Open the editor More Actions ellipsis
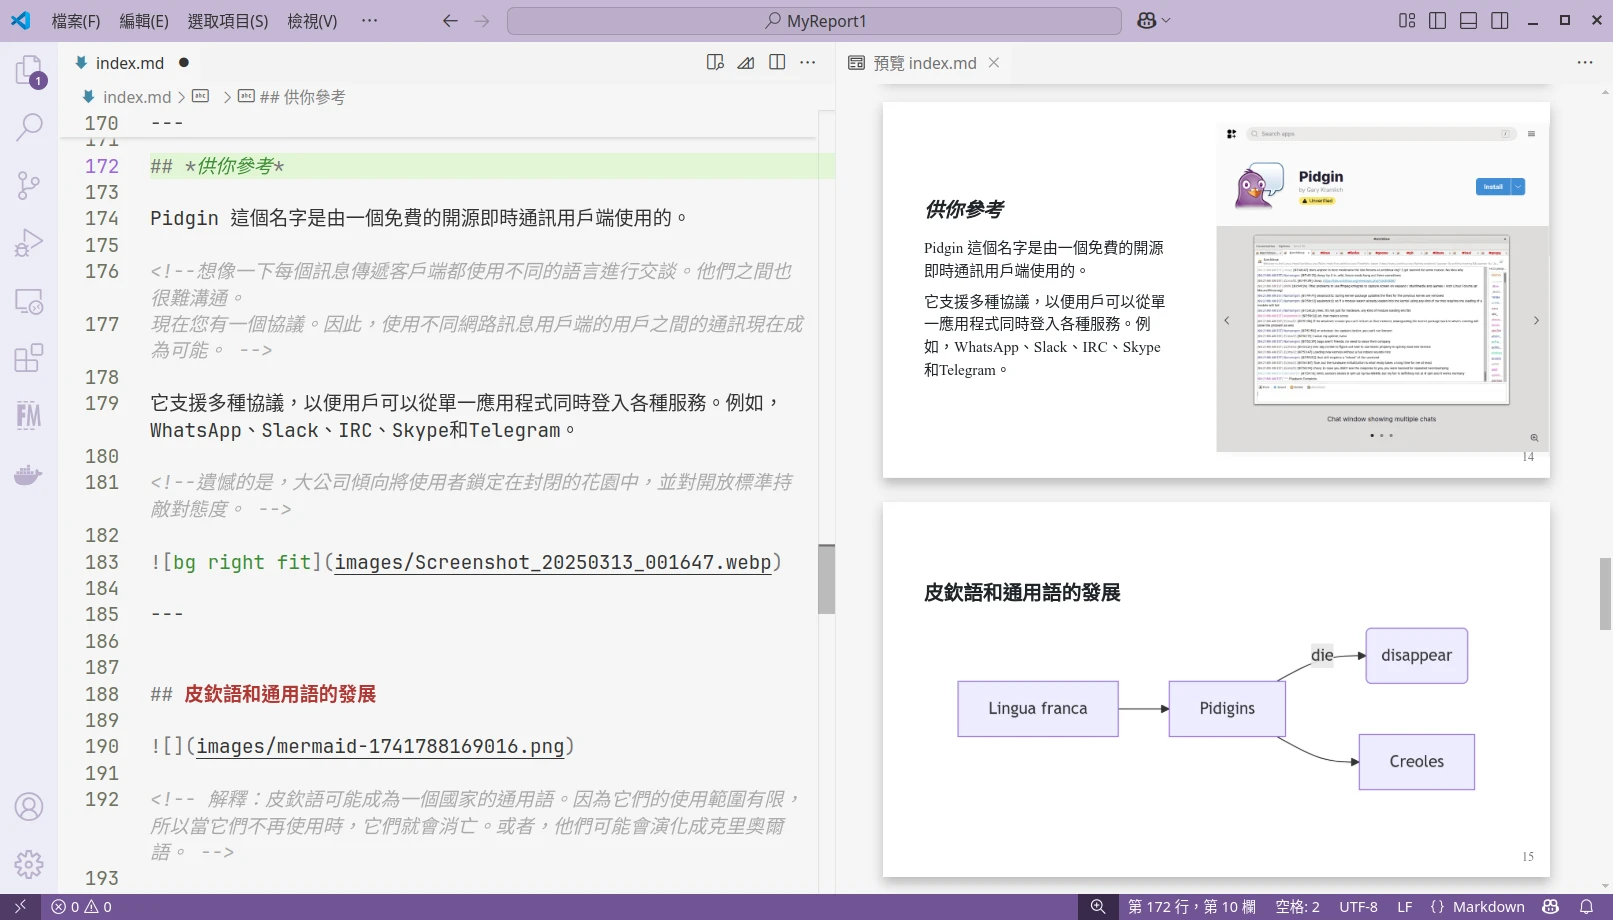Screen dimensions: 1613x920 coord(808,63)
